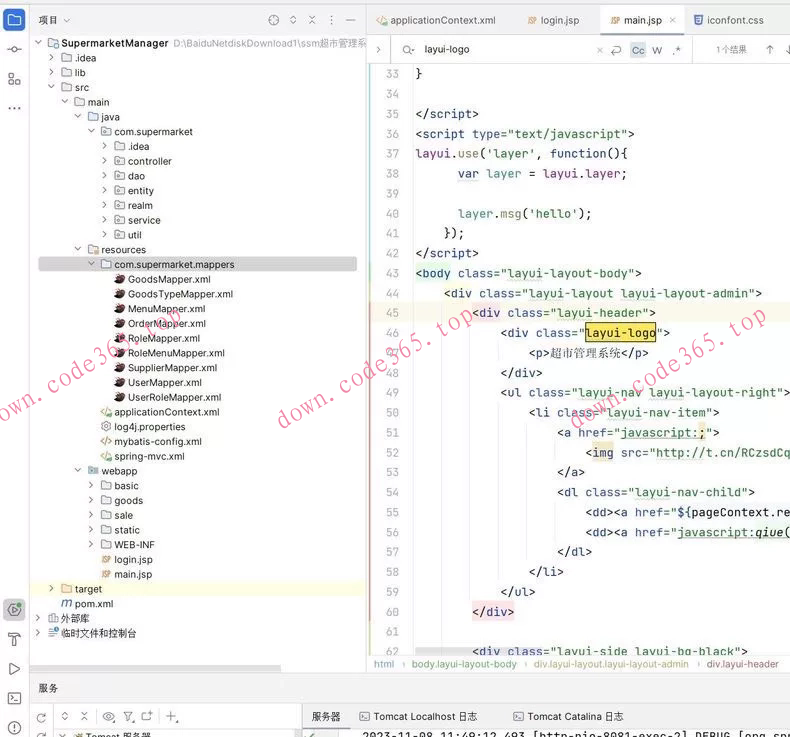This screenshot has width=790, height=737.
Task: Click div.layui-header in the breadcrumb bar
Action: [x=742, y=664]
